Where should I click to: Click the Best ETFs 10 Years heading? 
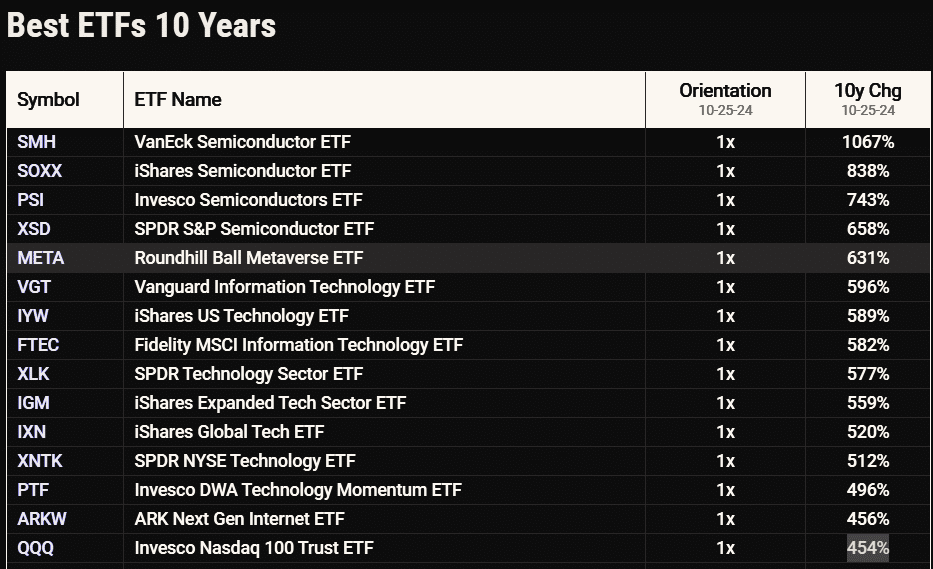142,26
